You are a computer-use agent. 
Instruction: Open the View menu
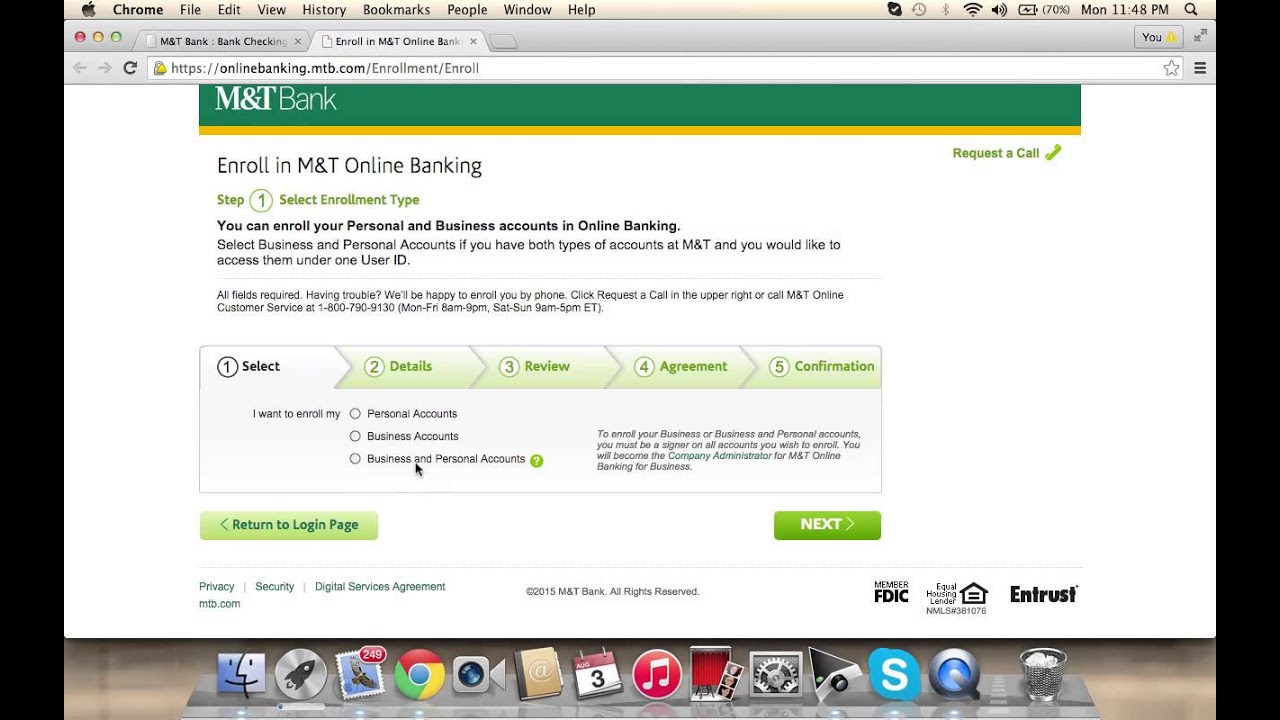point(271,9)
